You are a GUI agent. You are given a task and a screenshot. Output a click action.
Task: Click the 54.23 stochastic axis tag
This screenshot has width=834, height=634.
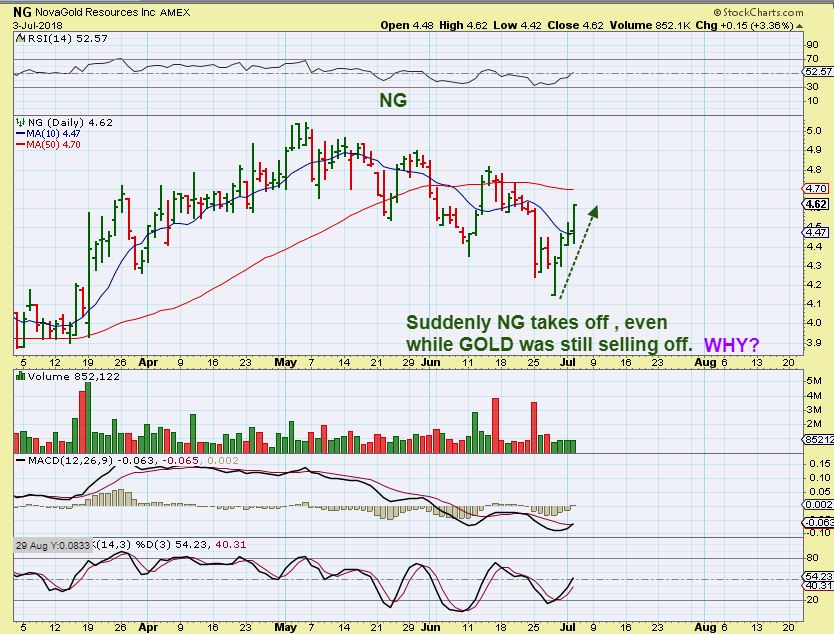(x=818, y=577)
